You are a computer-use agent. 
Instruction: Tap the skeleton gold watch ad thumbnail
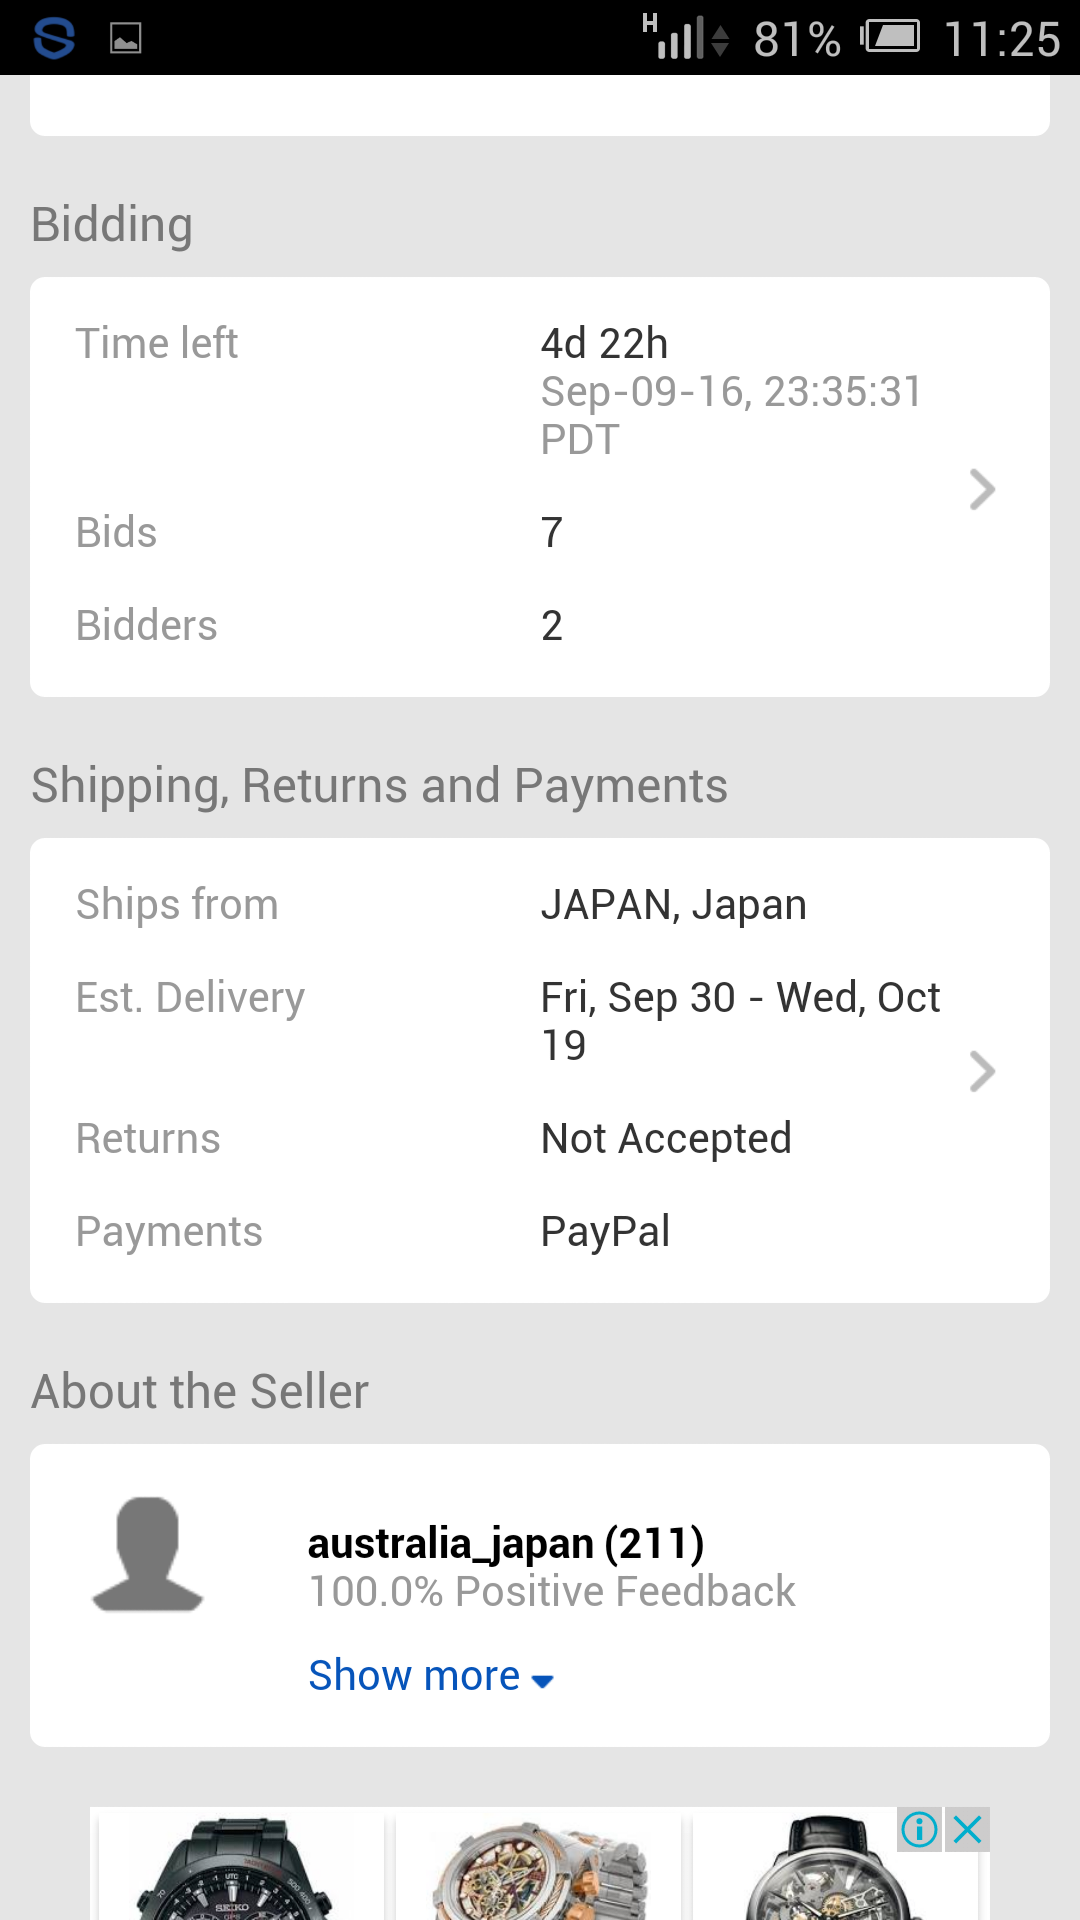point(538,1864)
